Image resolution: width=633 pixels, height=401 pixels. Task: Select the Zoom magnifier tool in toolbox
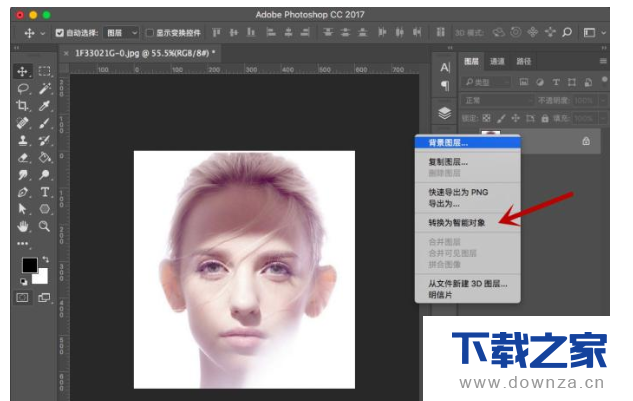click(x=44, y=226)
